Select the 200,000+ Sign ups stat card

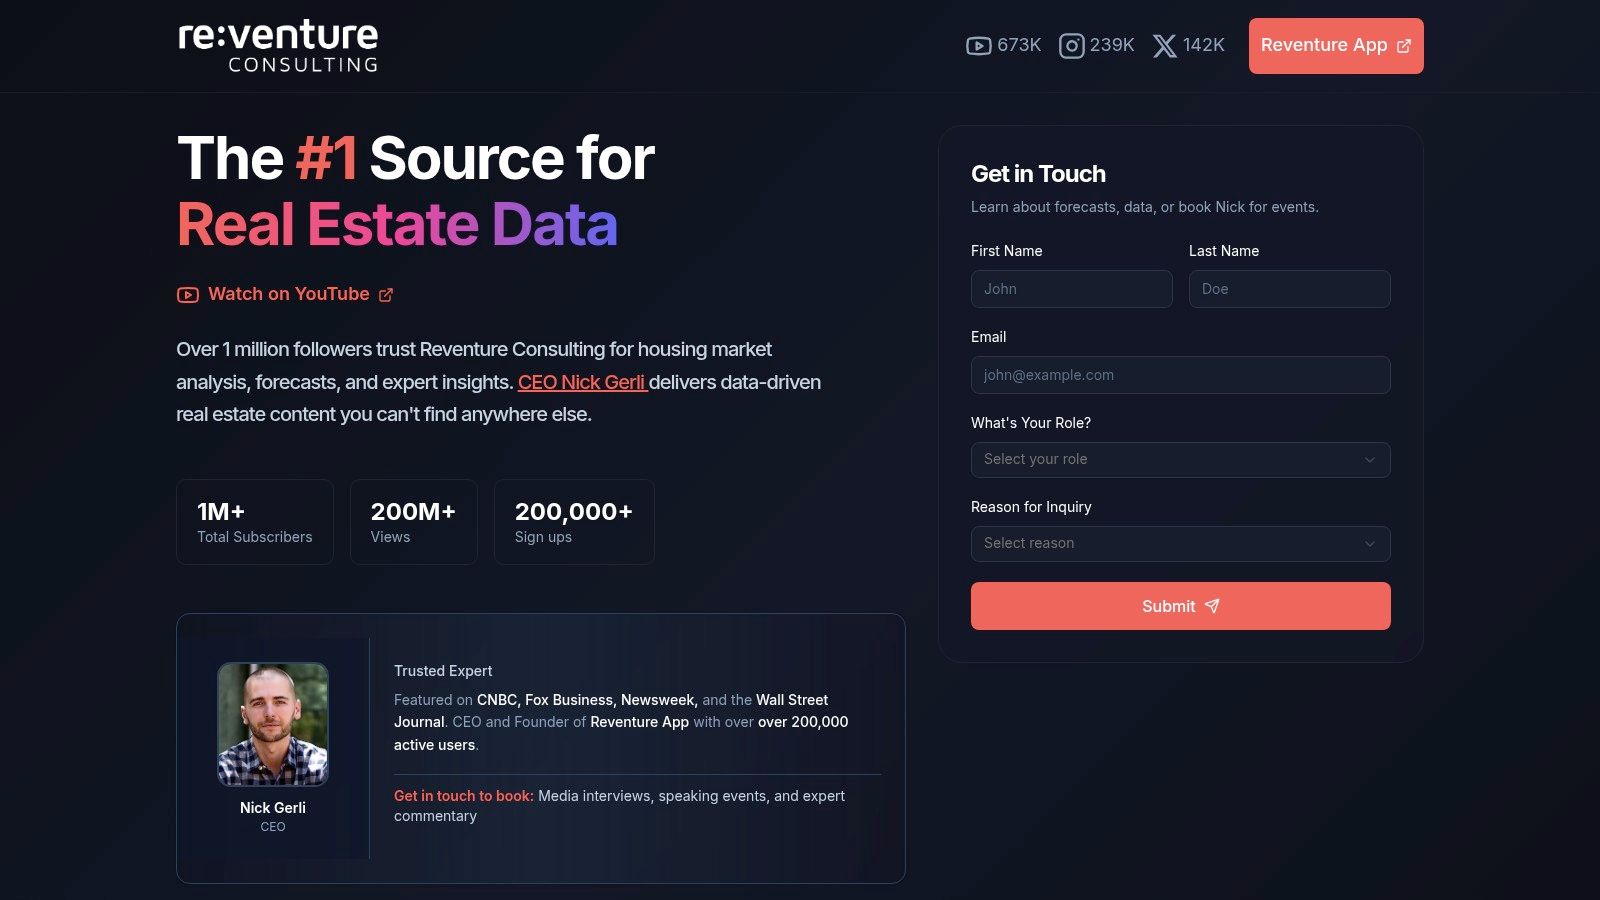(574, 522)
